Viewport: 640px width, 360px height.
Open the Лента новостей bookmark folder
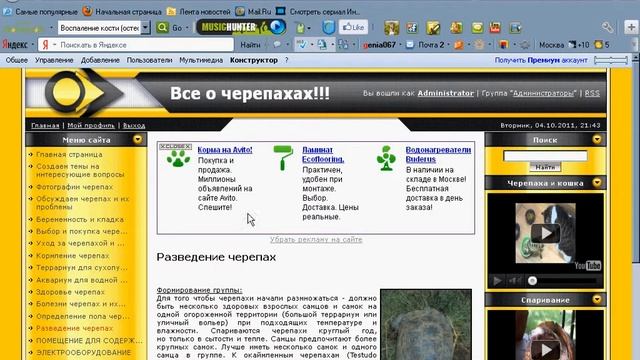(x=199, y=12)
